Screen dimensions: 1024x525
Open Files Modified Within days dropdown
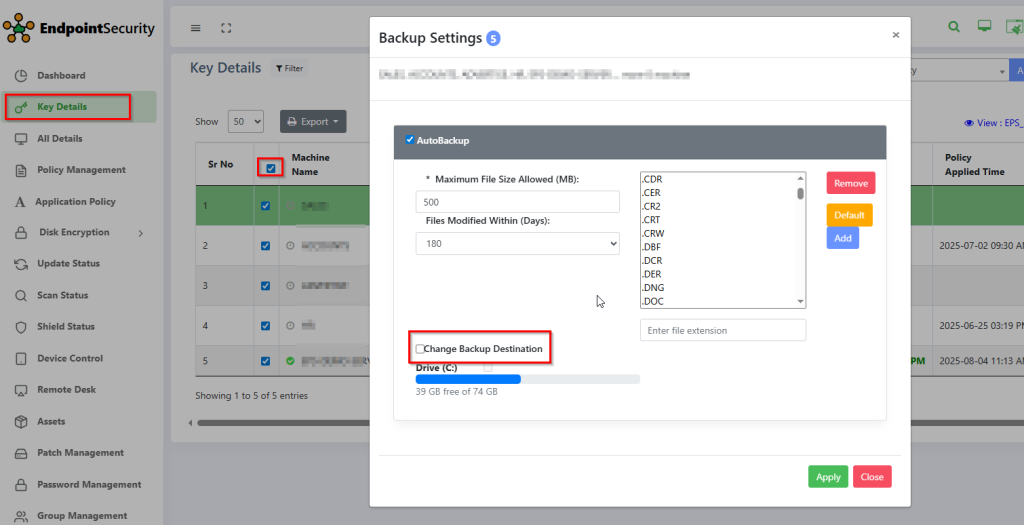517,243
